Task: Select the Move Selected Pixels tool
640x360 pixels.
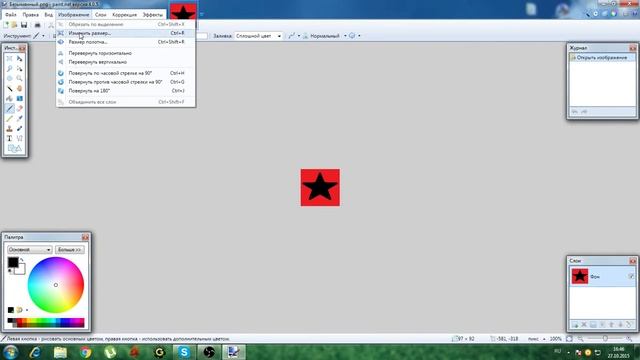Action: (19, 59)
